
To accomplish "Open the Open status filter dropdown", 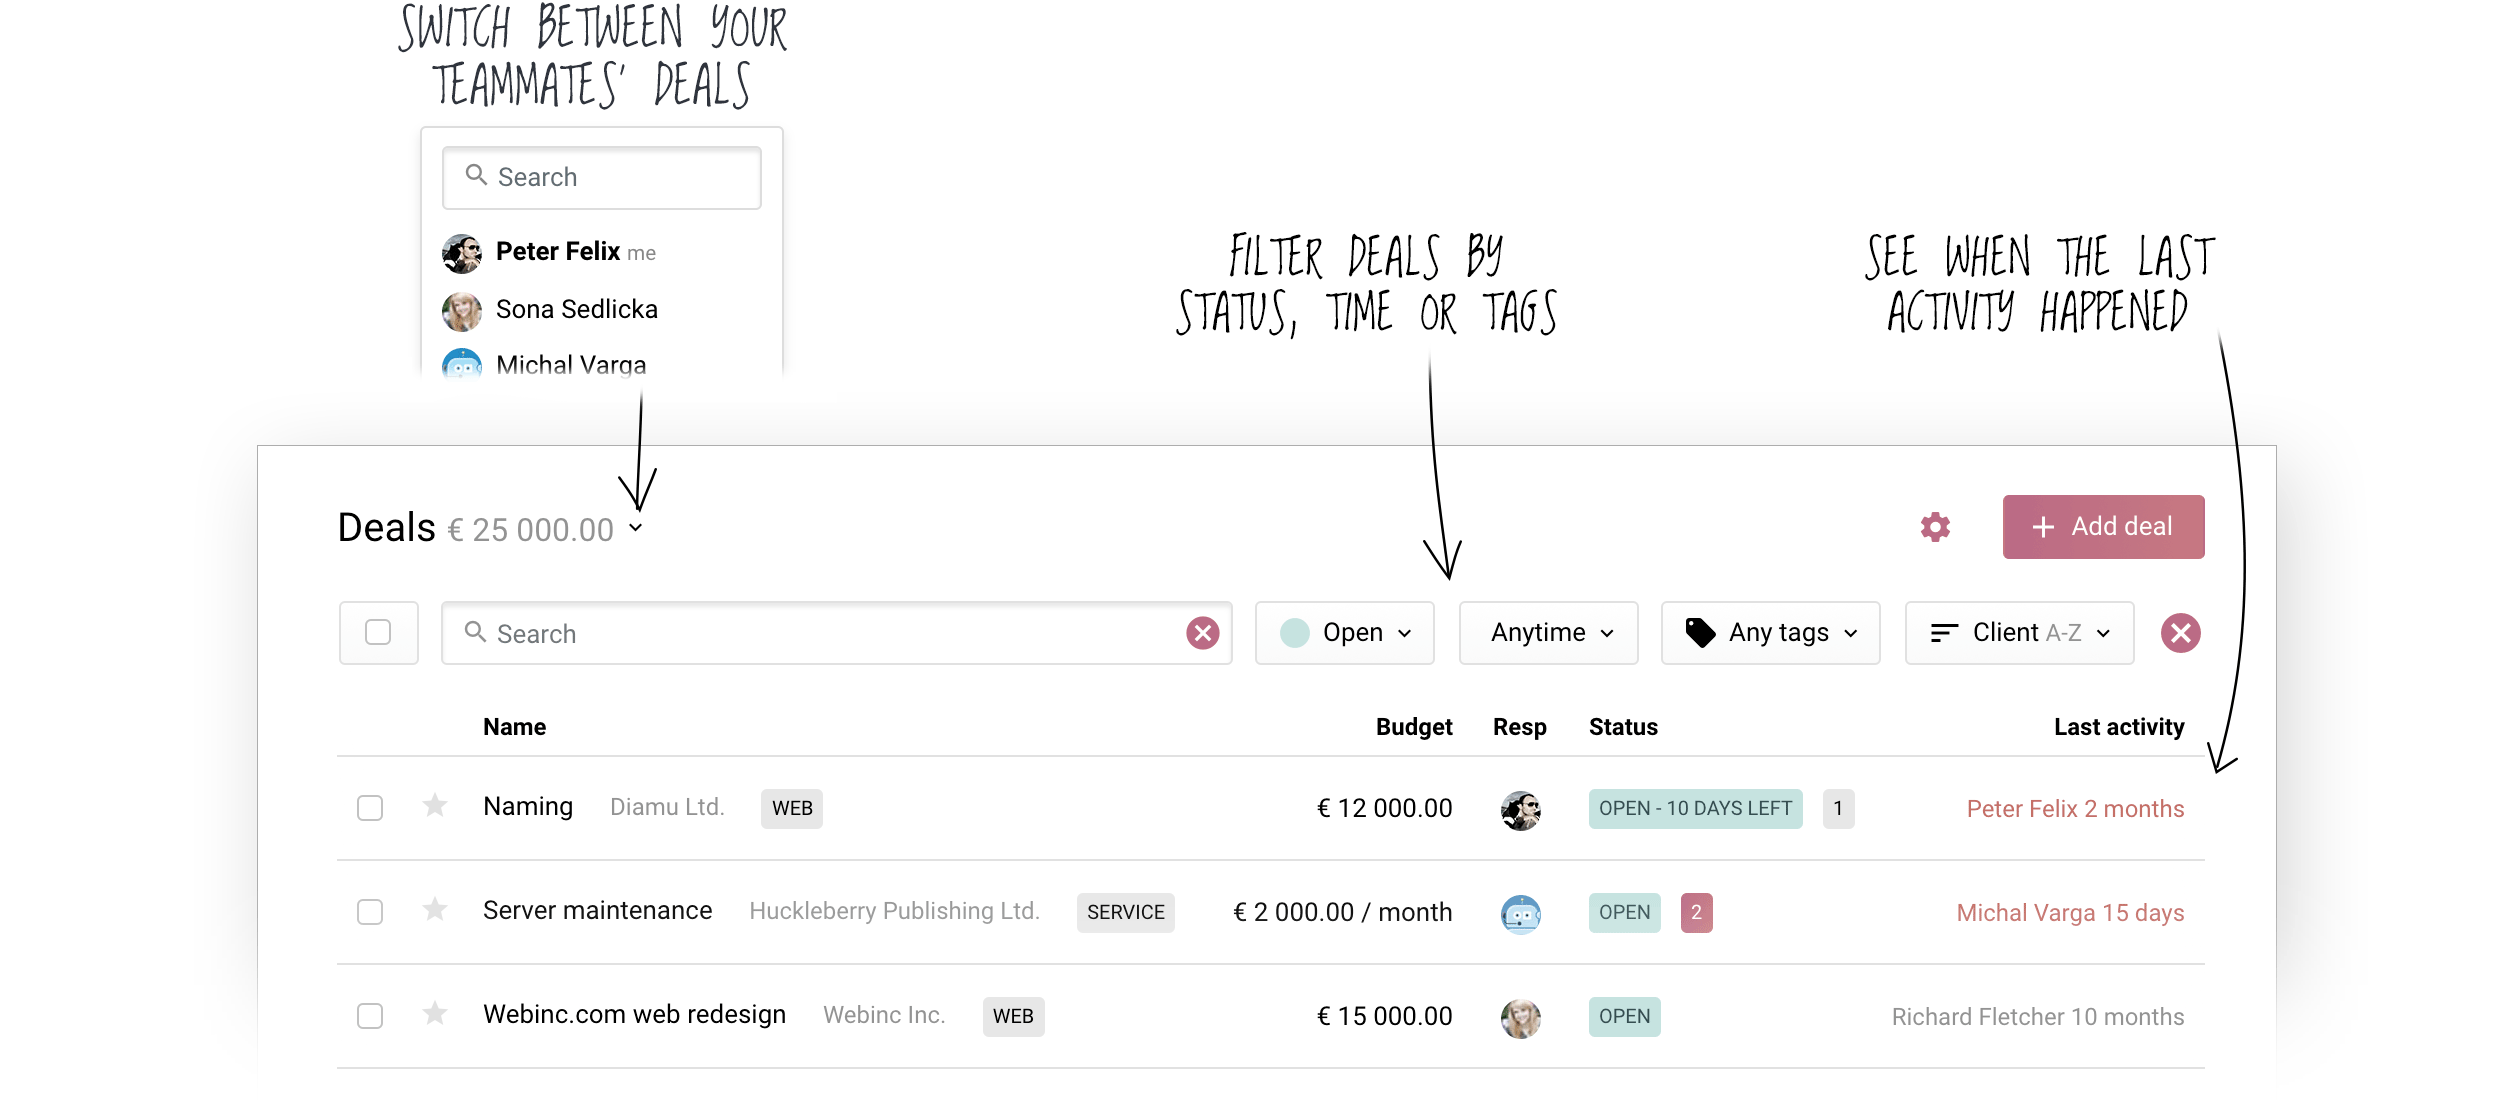I will (1345, 633).
